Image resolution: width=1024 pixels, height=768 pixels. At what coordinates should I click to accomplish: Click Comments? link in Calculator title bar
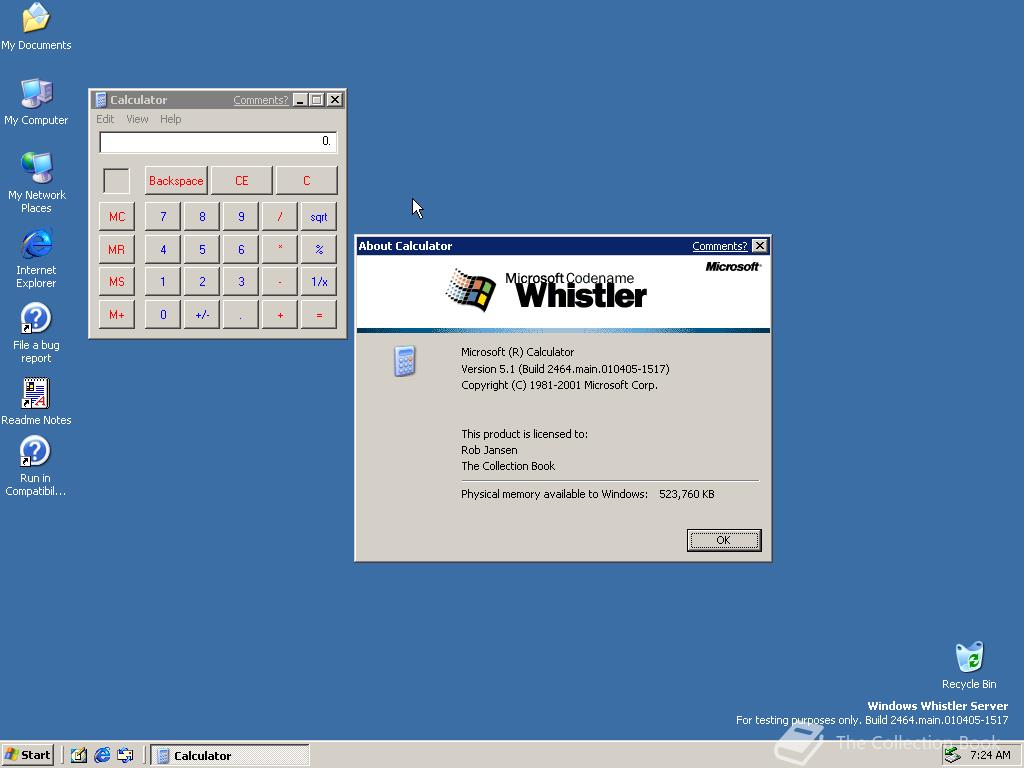coord(261,100)
